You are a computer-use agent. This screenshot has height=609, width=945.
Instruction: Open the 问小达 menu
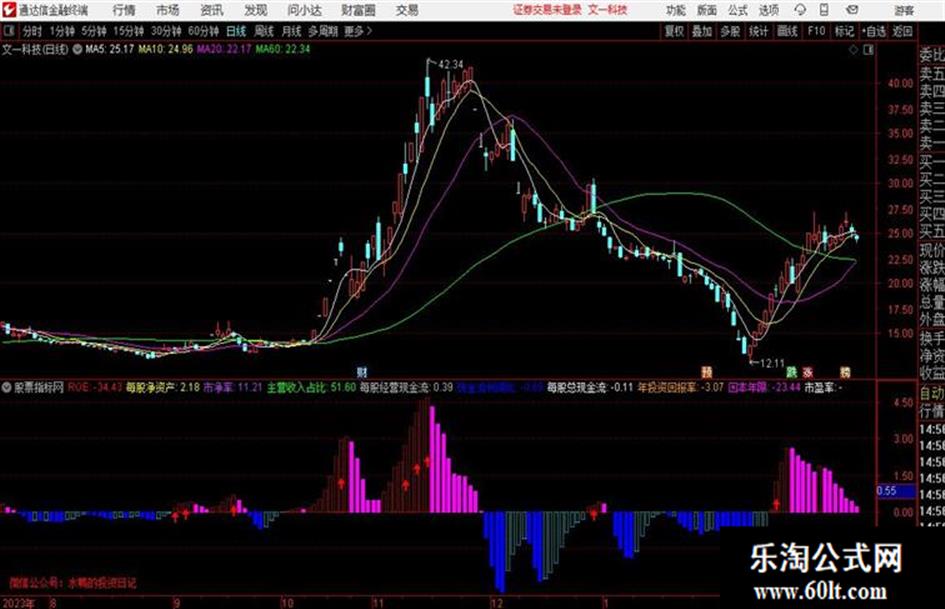pos(304,10)
